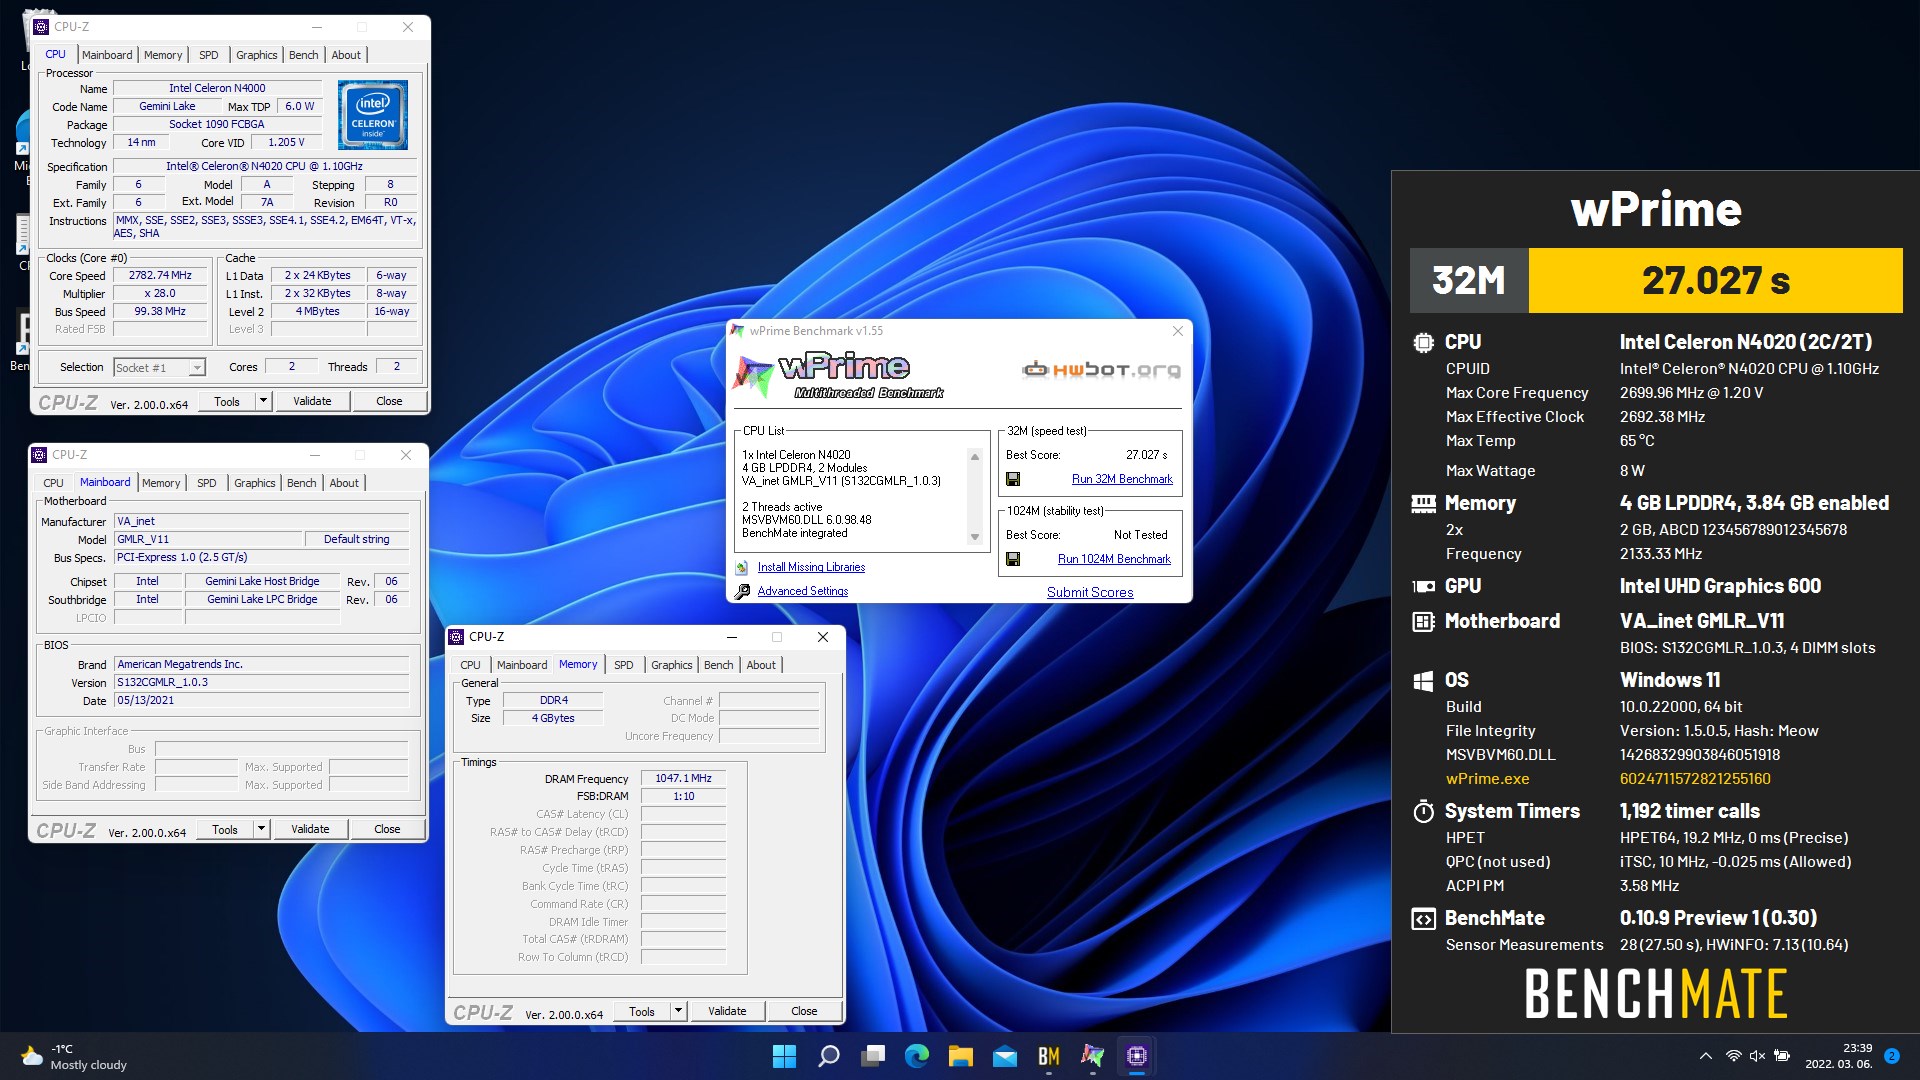This screenshot has height=1080, width=1920.
Task: Open Socket #1 selection dropdown
Action: pyautogui.click(x=197, y=368)
